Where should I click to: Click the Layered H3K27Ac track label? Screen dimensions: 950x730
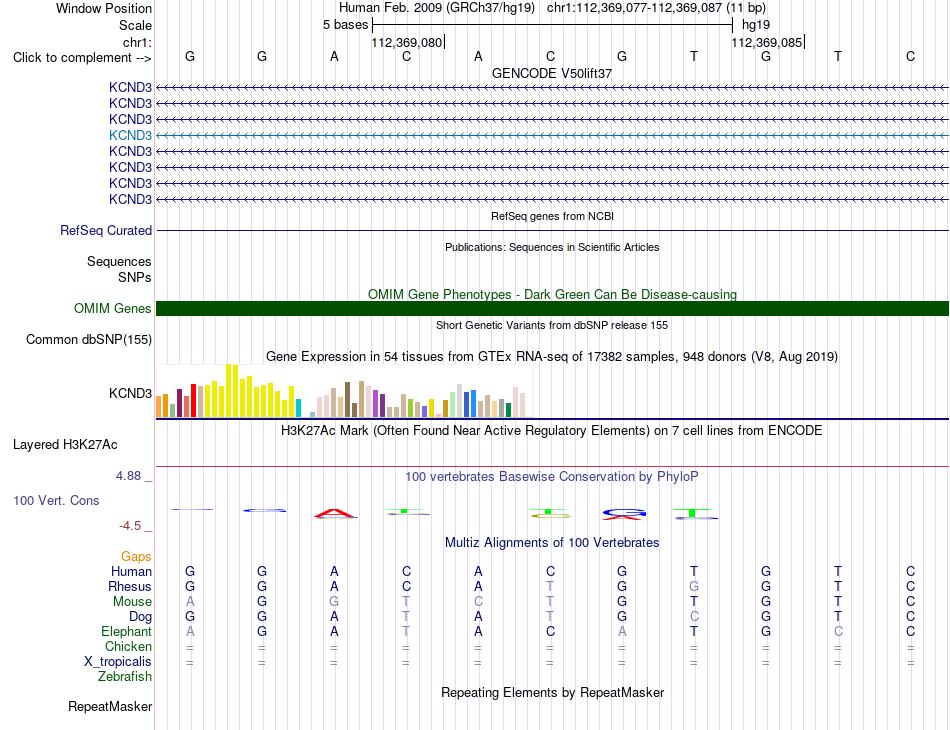[65, 445]
